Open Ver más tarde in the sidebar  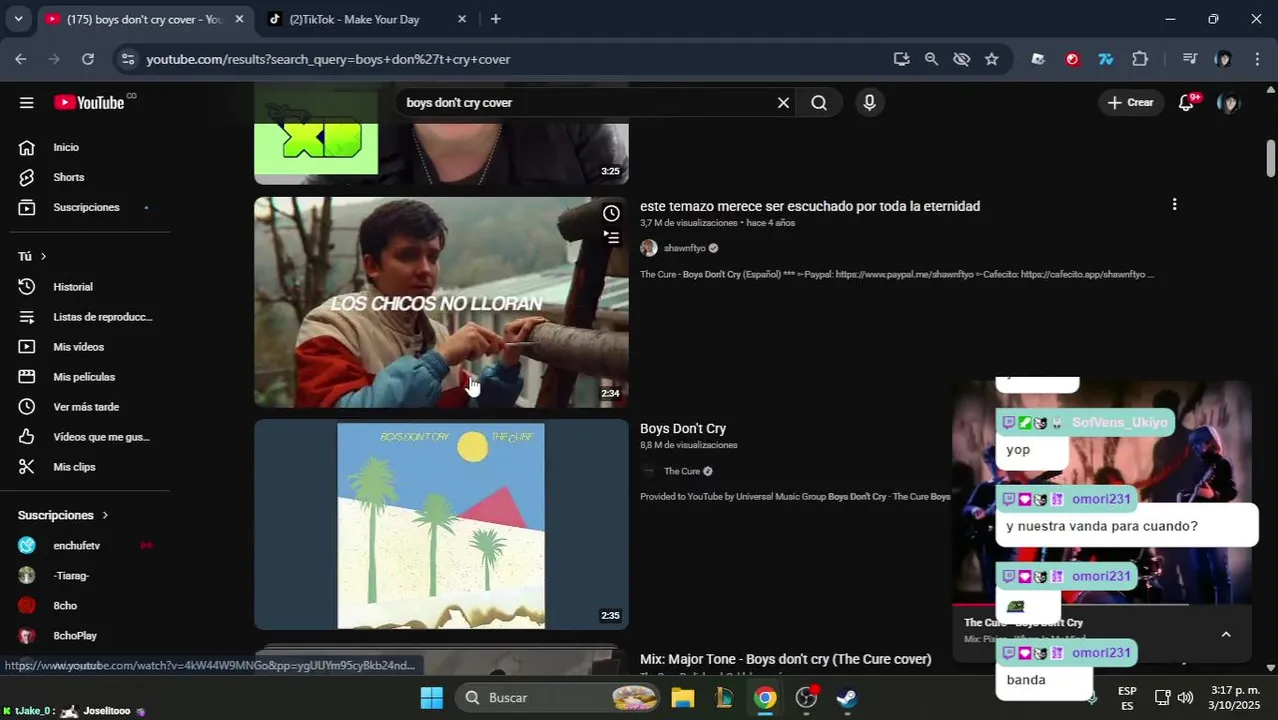(x=85, y=407)
